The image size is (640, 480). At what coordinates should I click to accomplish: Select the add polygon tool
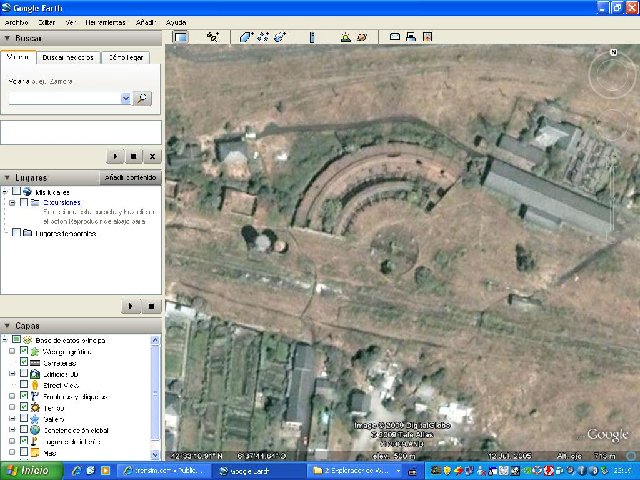coord(246,37)
